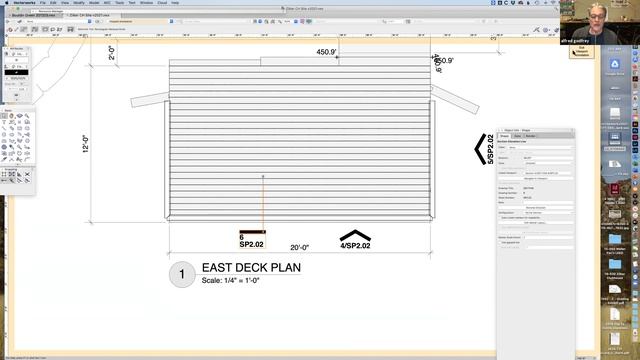Open the Configuration dropdown in Object Info palette
Screen dimensions: 640x360
(549, 213)
